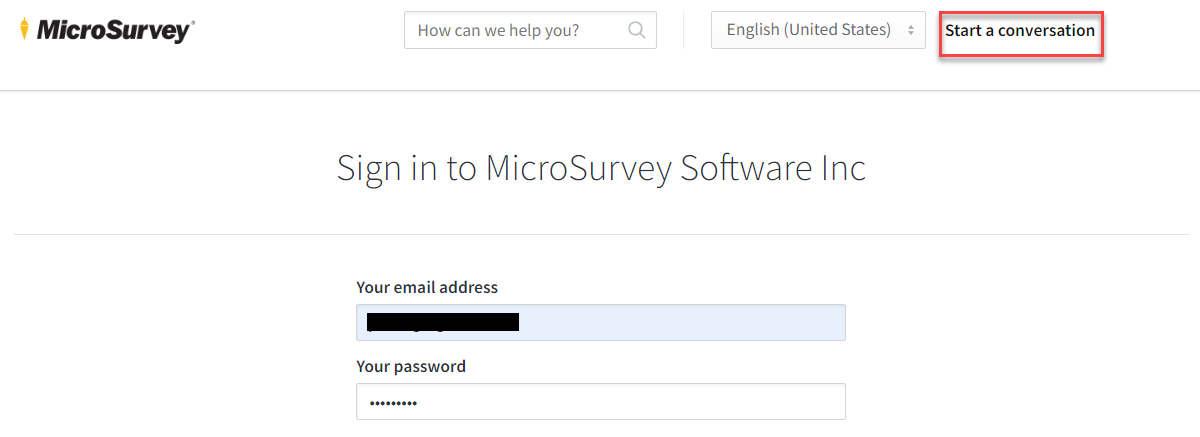Click the 'Sign in to MicroSurvey Software Inc' heading
Image resolution: width=1200 pixels, height=437 pixels.
point(601,168)
